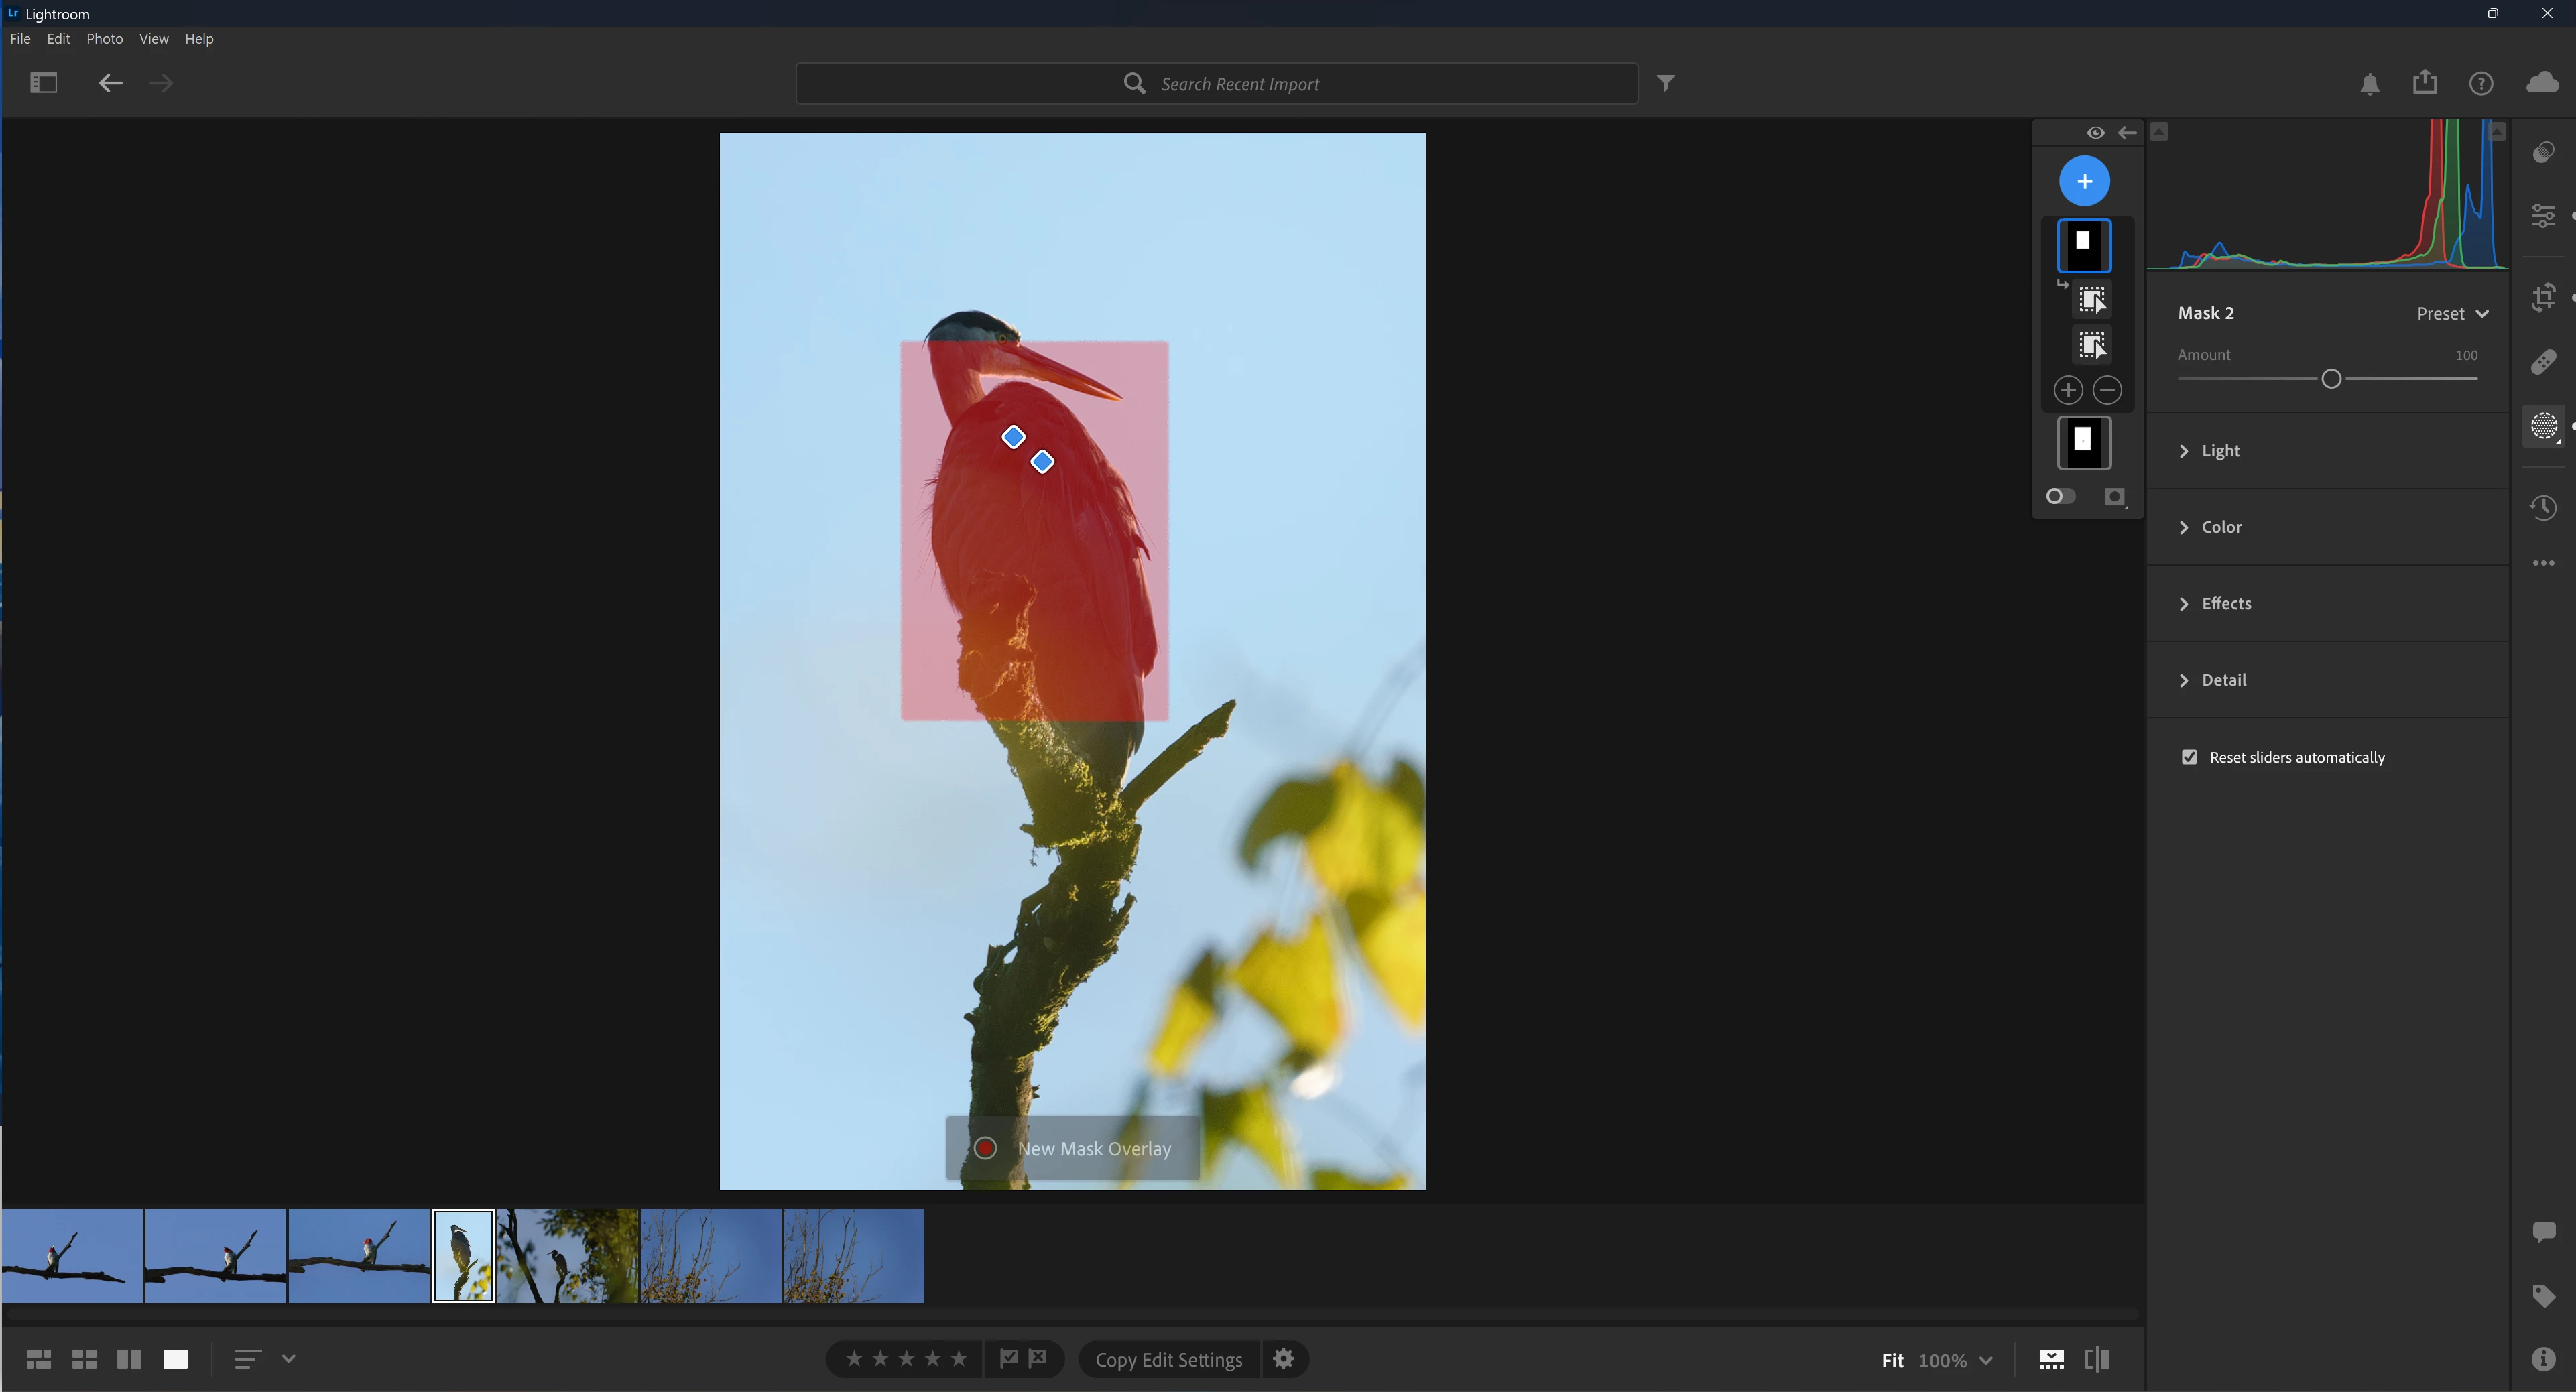Expand the Light section
The width and height of the screenshot is (2576, 1392).
coord(2220,451)
